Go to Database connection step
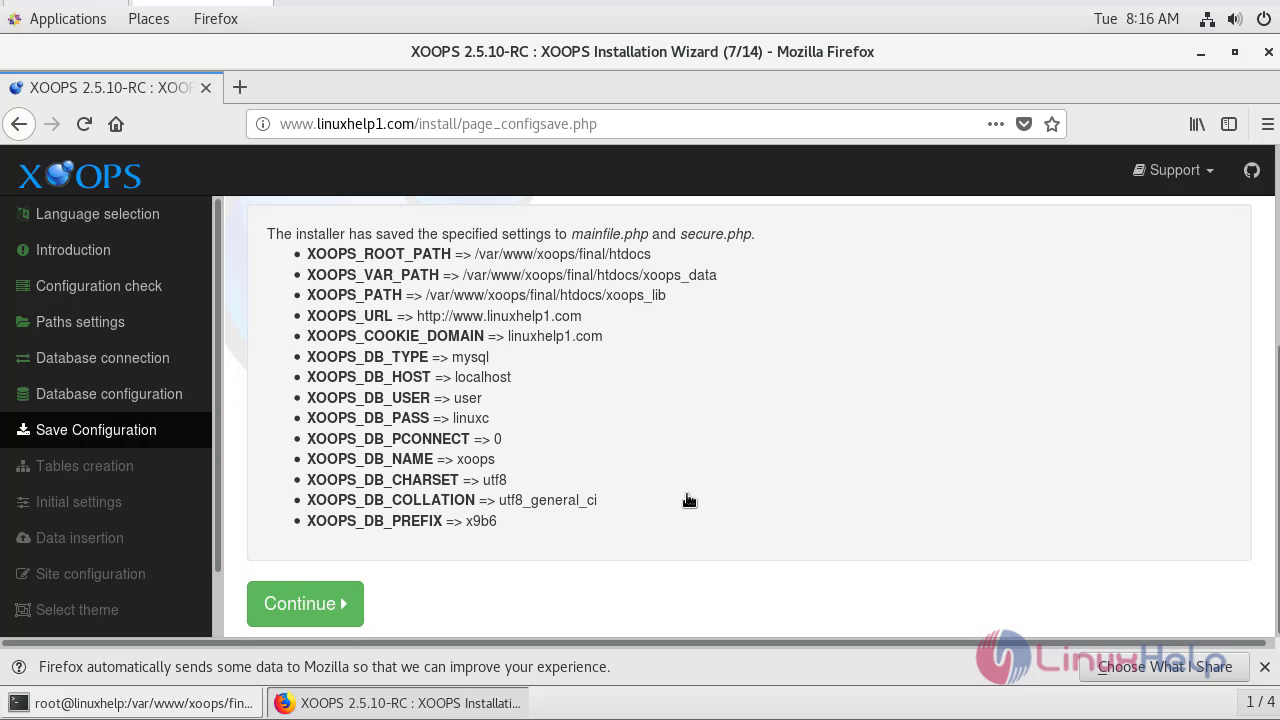The height and width of the screenshot is (720, 1280). pos(102,358)
